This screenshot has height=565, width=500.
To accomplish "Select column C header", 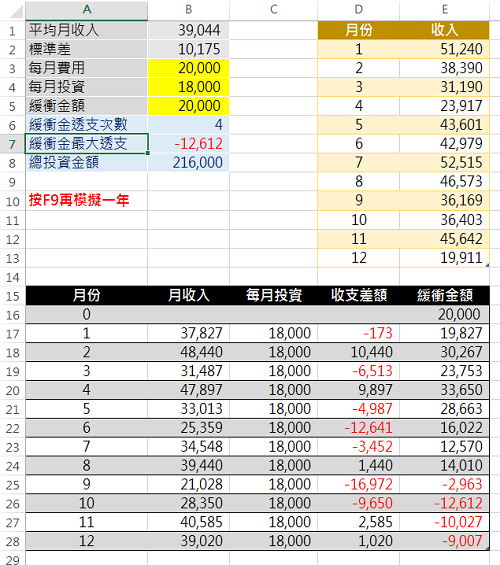I will coord(273,10).
